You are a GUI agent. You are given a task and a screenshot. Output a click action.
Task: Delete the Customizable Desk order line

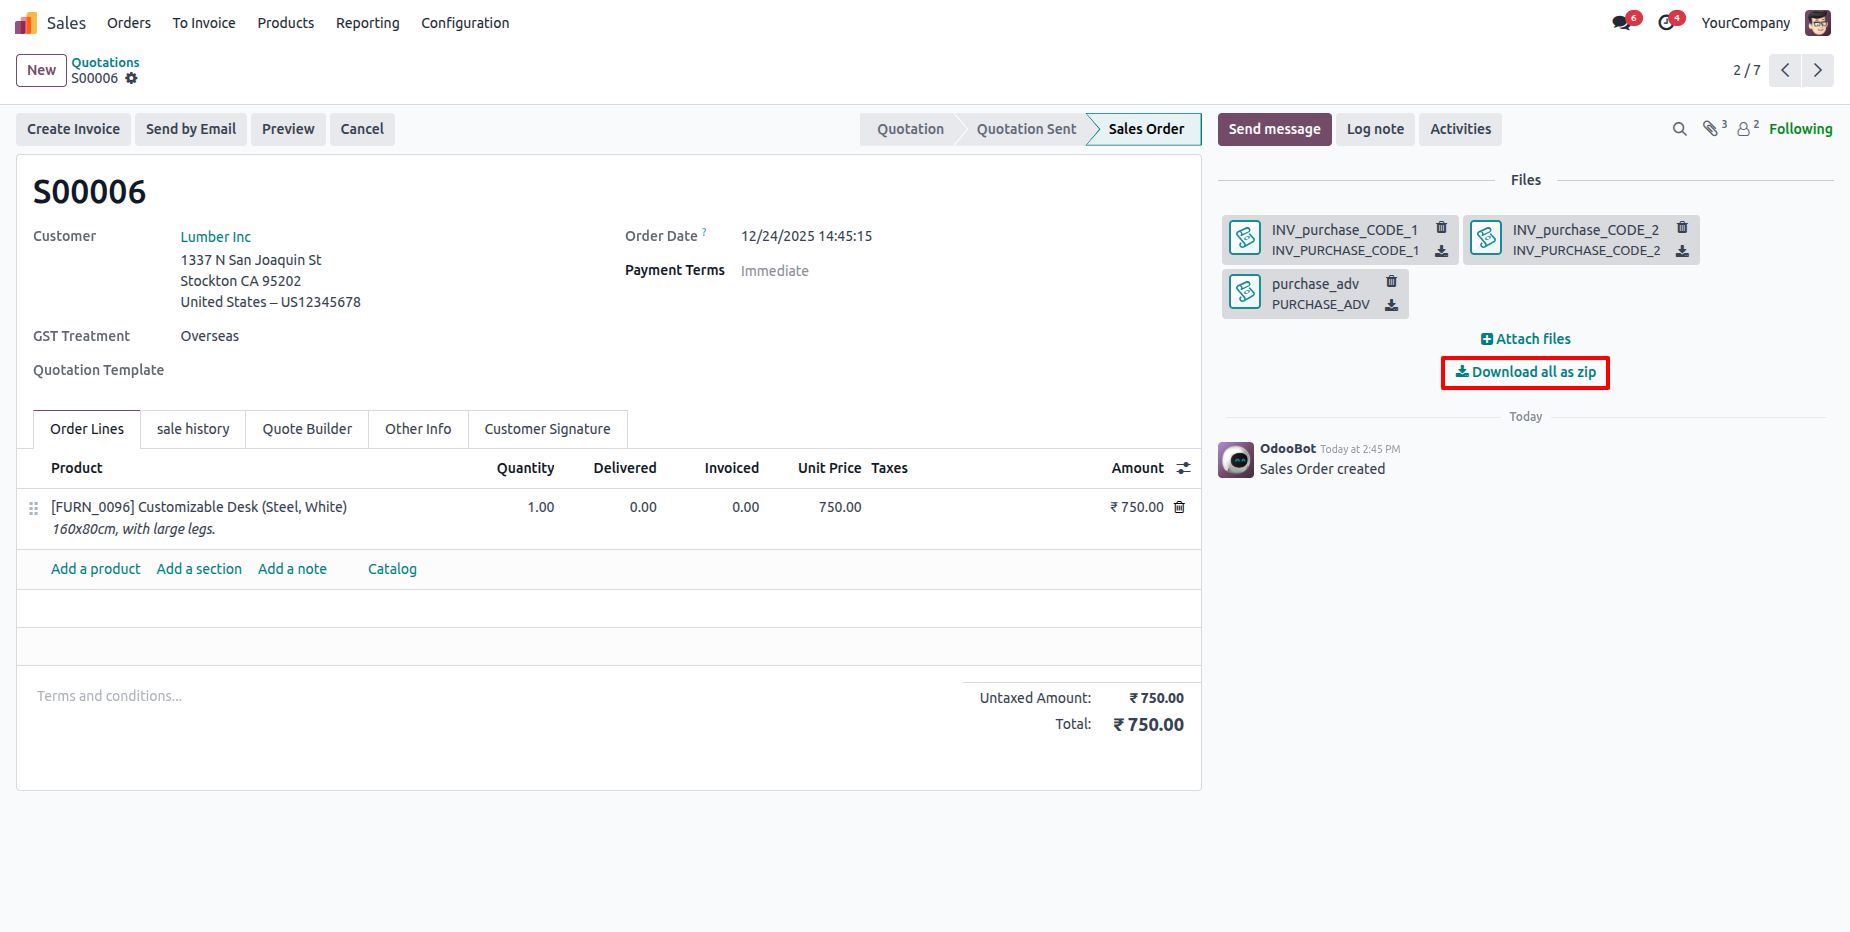[1179, 507]
